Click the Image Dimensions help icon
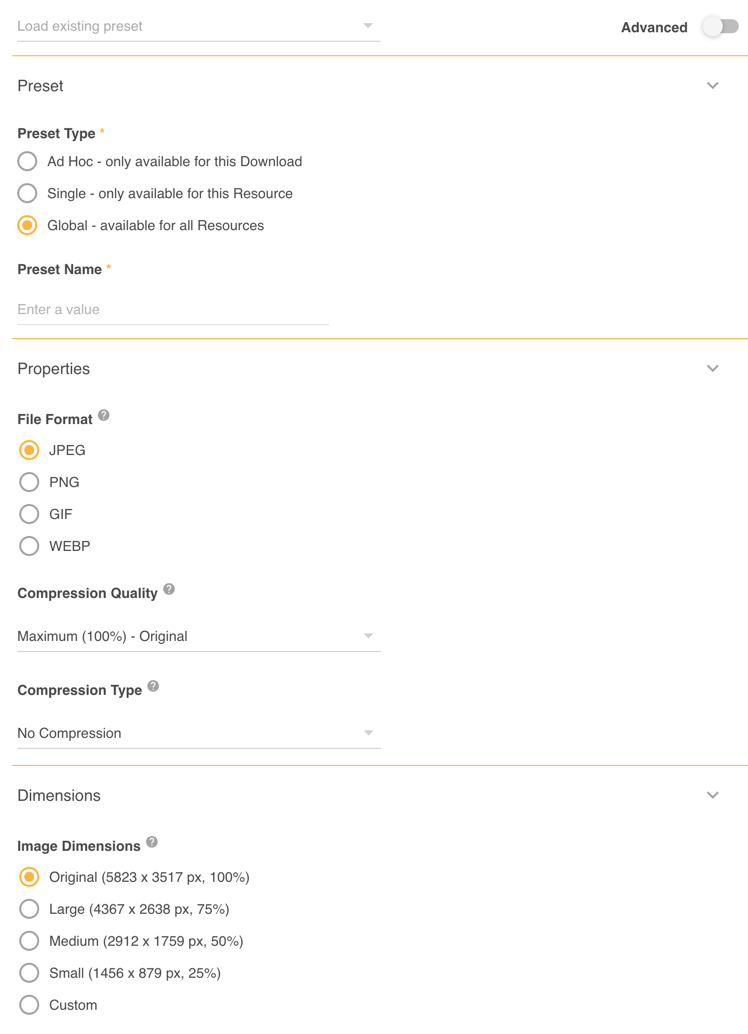 tap(152, 843)
